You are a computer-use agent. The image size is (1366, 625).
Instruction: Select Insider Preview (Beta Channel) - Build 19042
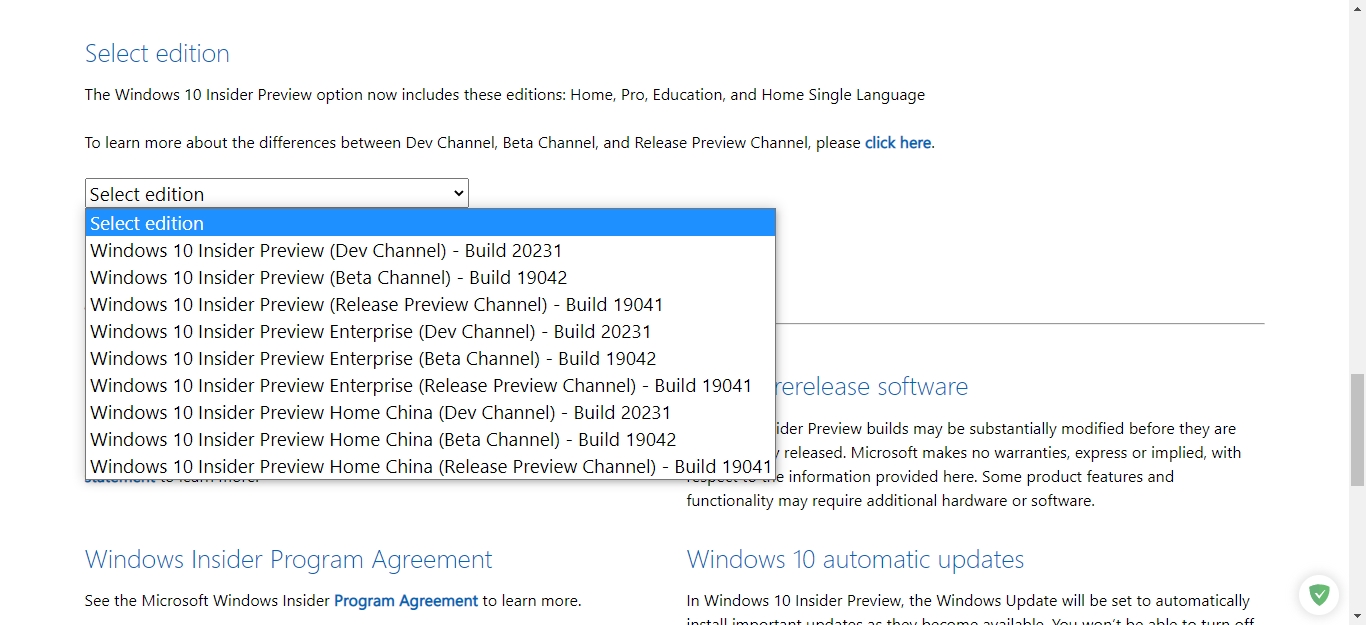tap(430, 277)
